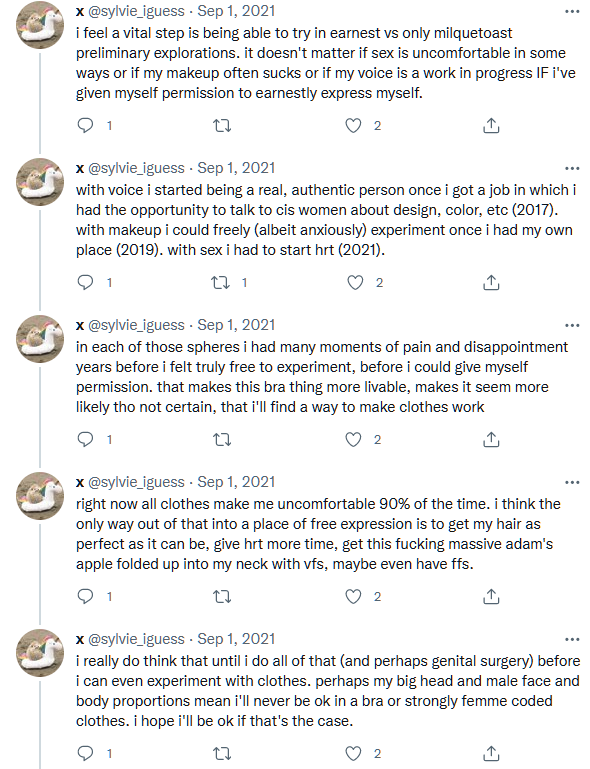Reply to the tweet about spheres of pain
590x769 pixels.
tap(86, 439)
